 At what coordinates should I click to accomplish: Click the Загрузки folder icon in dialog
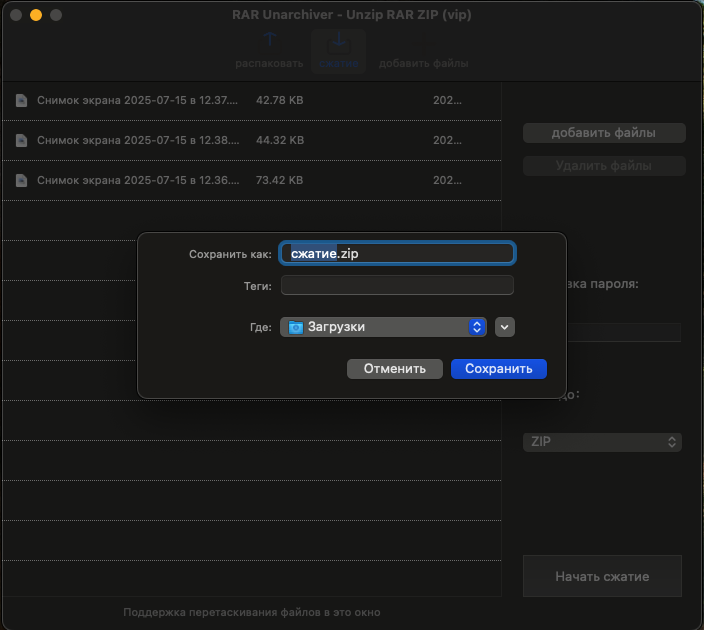tap(296, 327)
